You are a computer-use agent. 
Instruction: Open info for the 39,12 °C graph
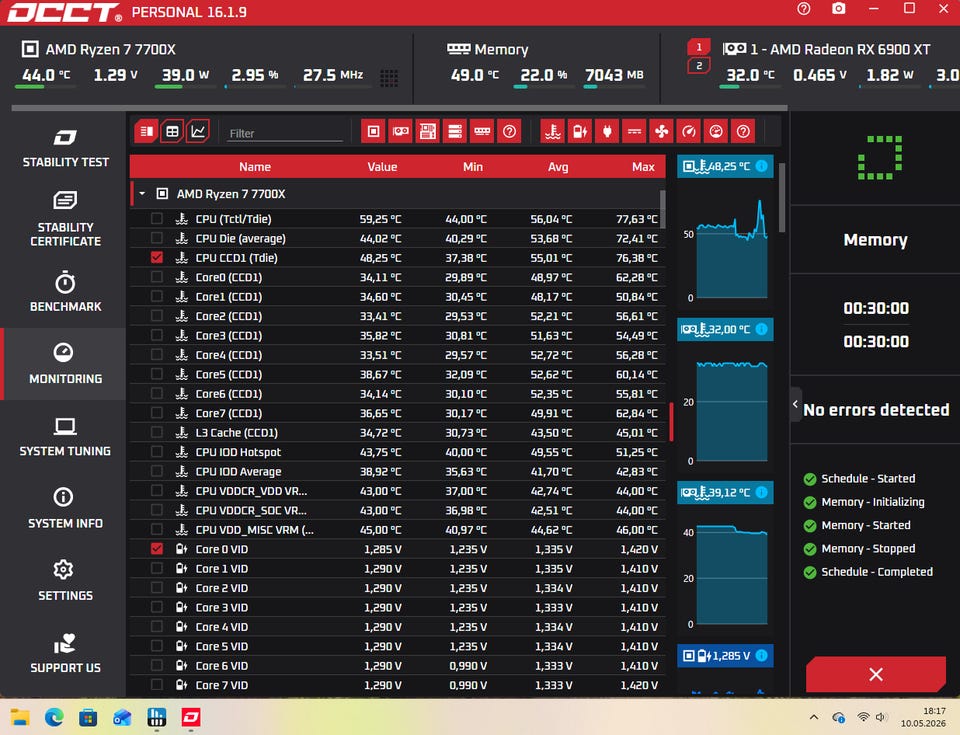click(x=762, y=492)
